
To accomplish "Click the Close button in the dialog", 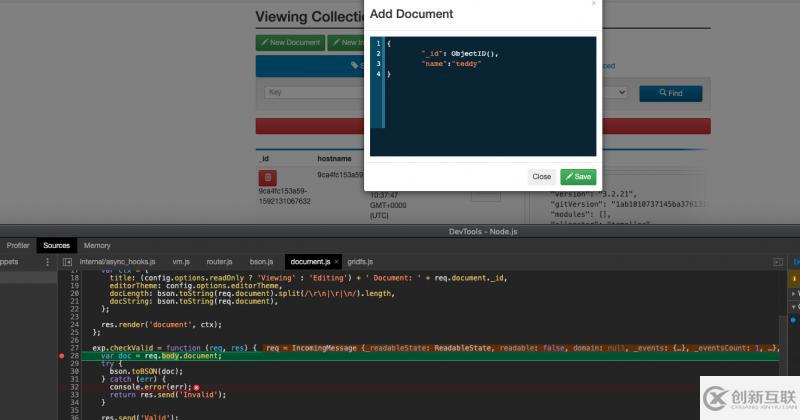I will coord(541,176).
